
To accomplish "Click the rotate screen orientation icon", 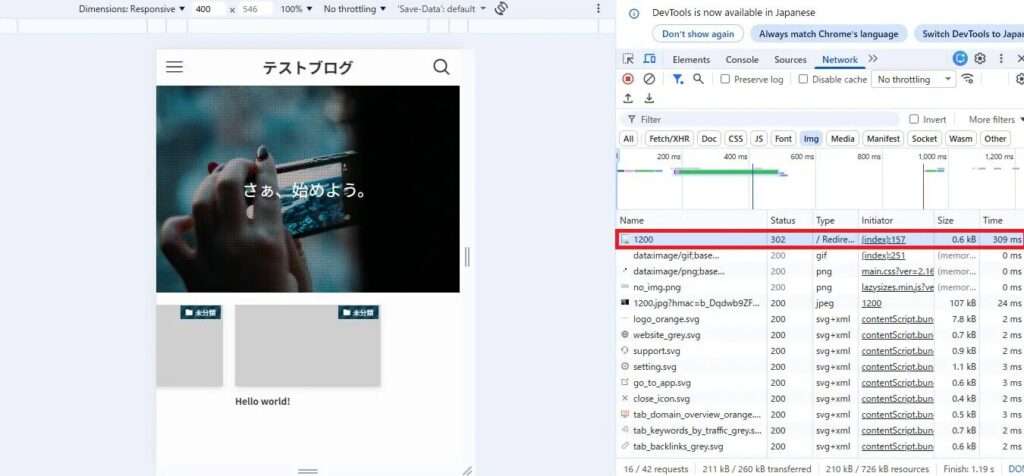I will pos(502,9).
